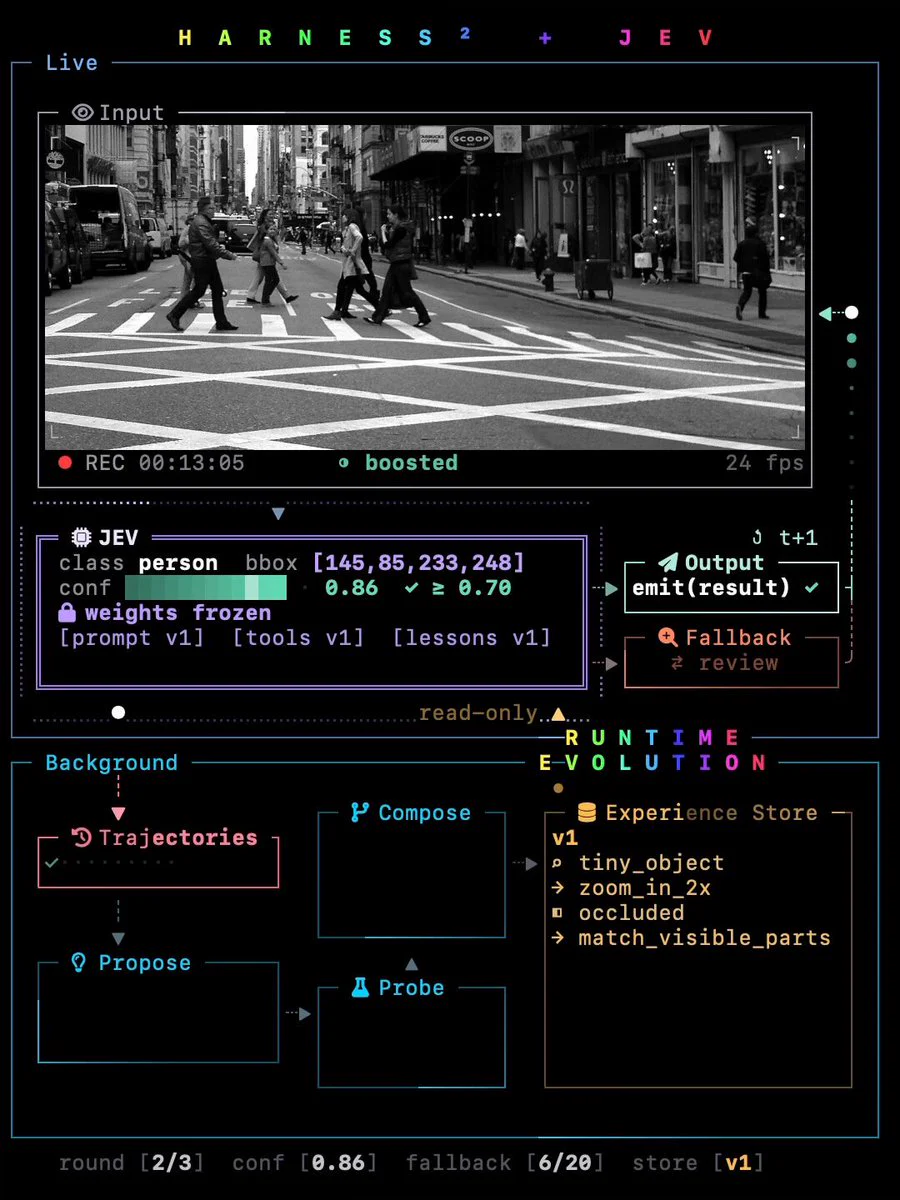Click the checkmark before ≥ 0.70

point(411,588)
